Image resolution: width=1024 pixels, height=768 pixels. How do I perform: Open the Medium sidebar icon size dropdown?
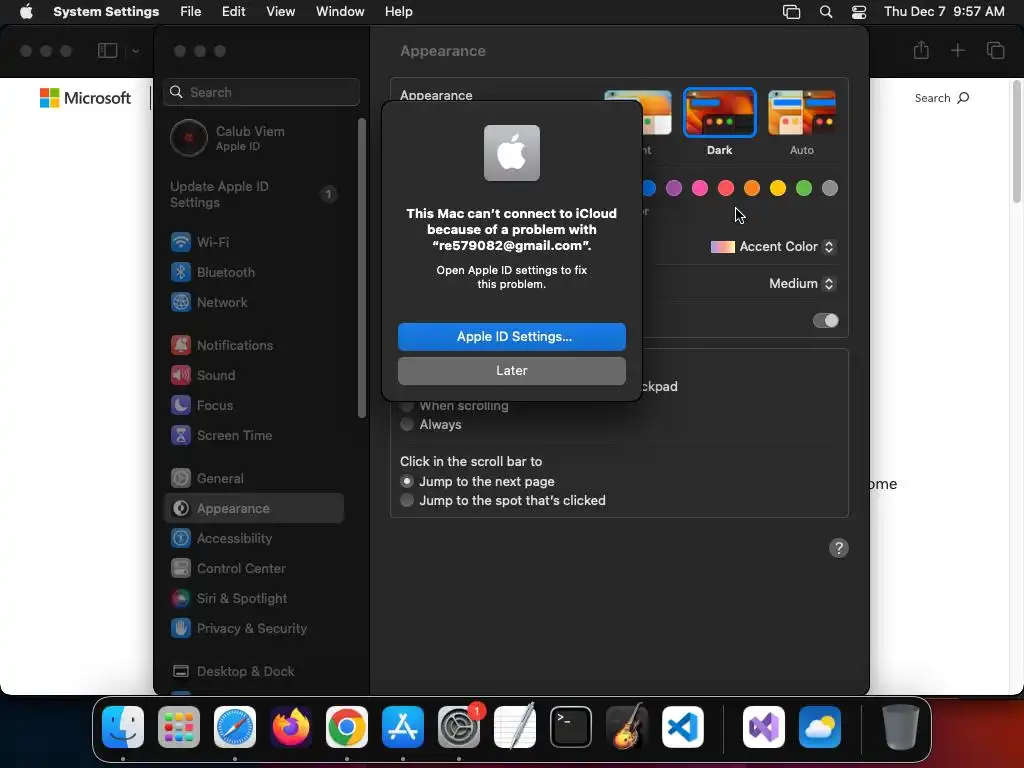[802, 284]
